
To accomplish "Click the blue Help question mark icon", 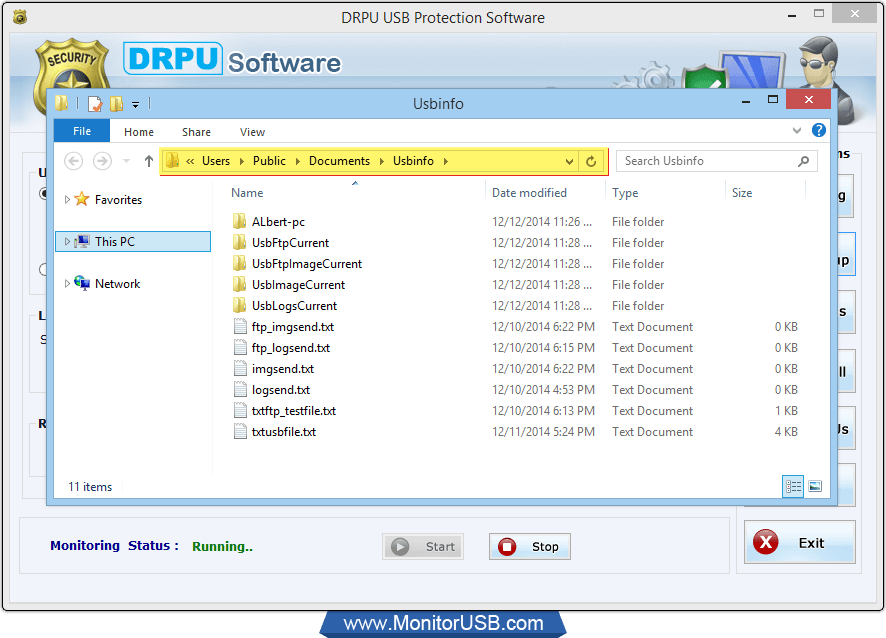I will [x=819, y=131].
